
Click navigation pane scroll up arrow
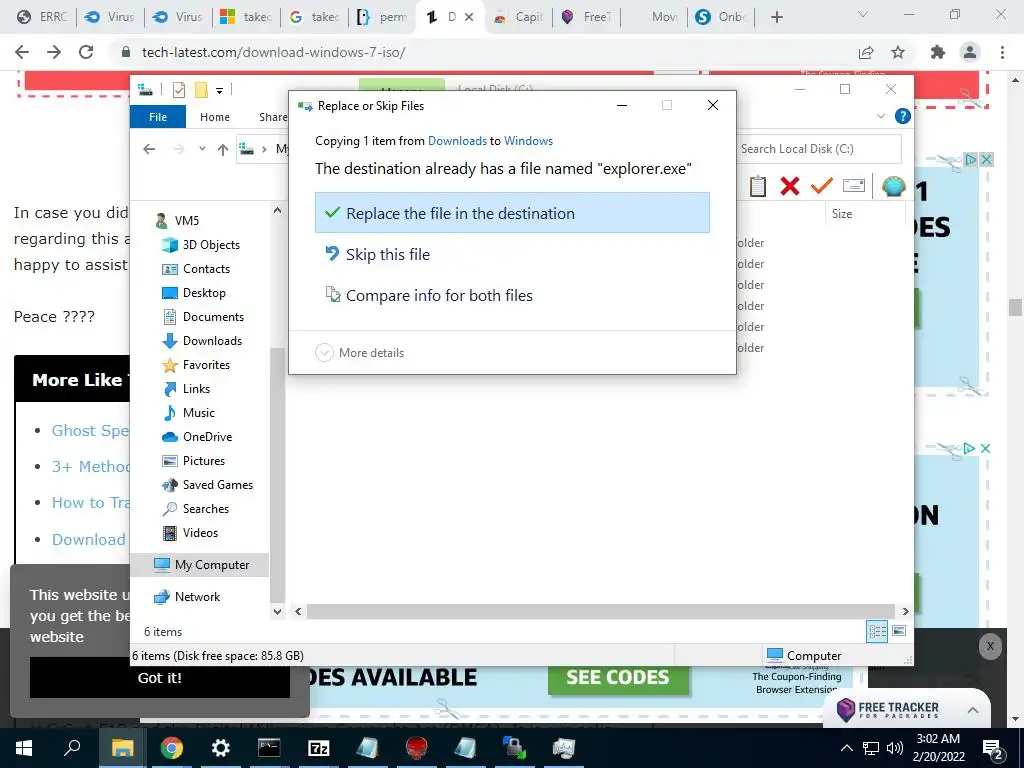pos(278,210)
